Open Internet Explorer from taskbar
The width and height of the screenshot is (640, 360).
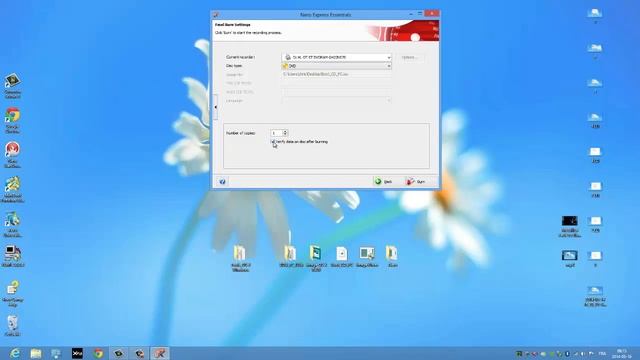[x=15, y=353]
